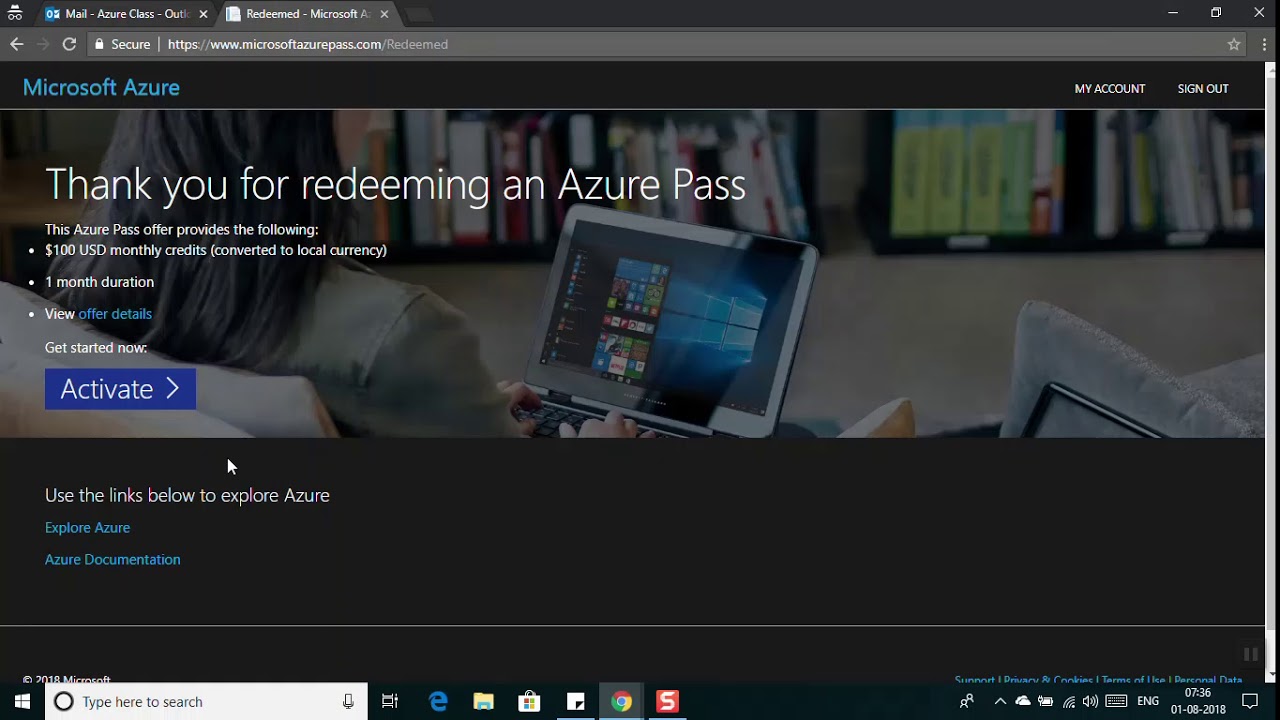Click the text 'Get started now:'

(x=96, y=348)
